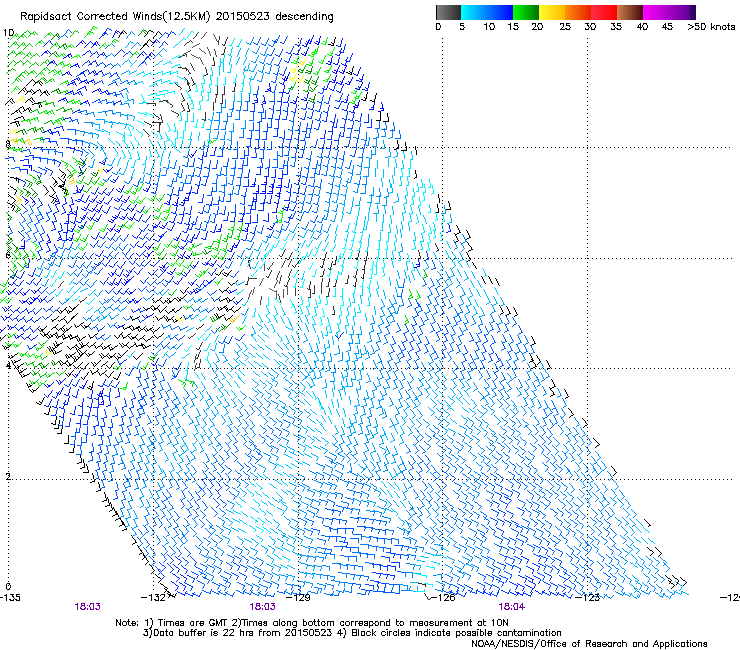Click the cyan-to-blue 5-15 knots color segment
The image size is (740, 650).
coord(487,12)
